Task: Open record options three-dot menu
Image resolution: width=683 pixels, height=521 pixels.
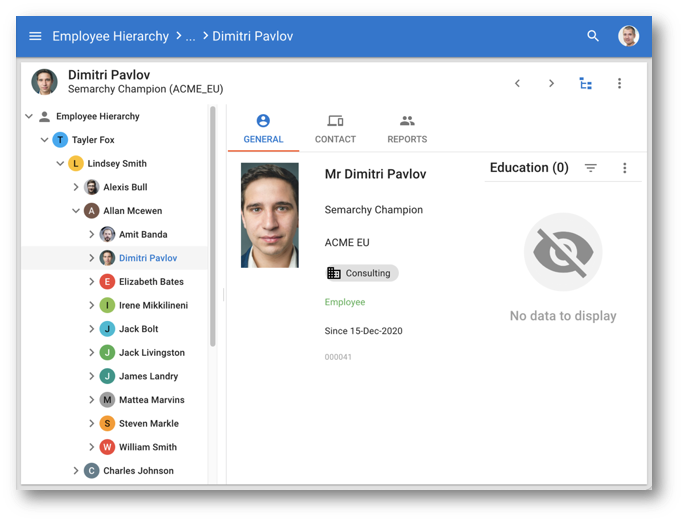Action: [x=619, y=83]
